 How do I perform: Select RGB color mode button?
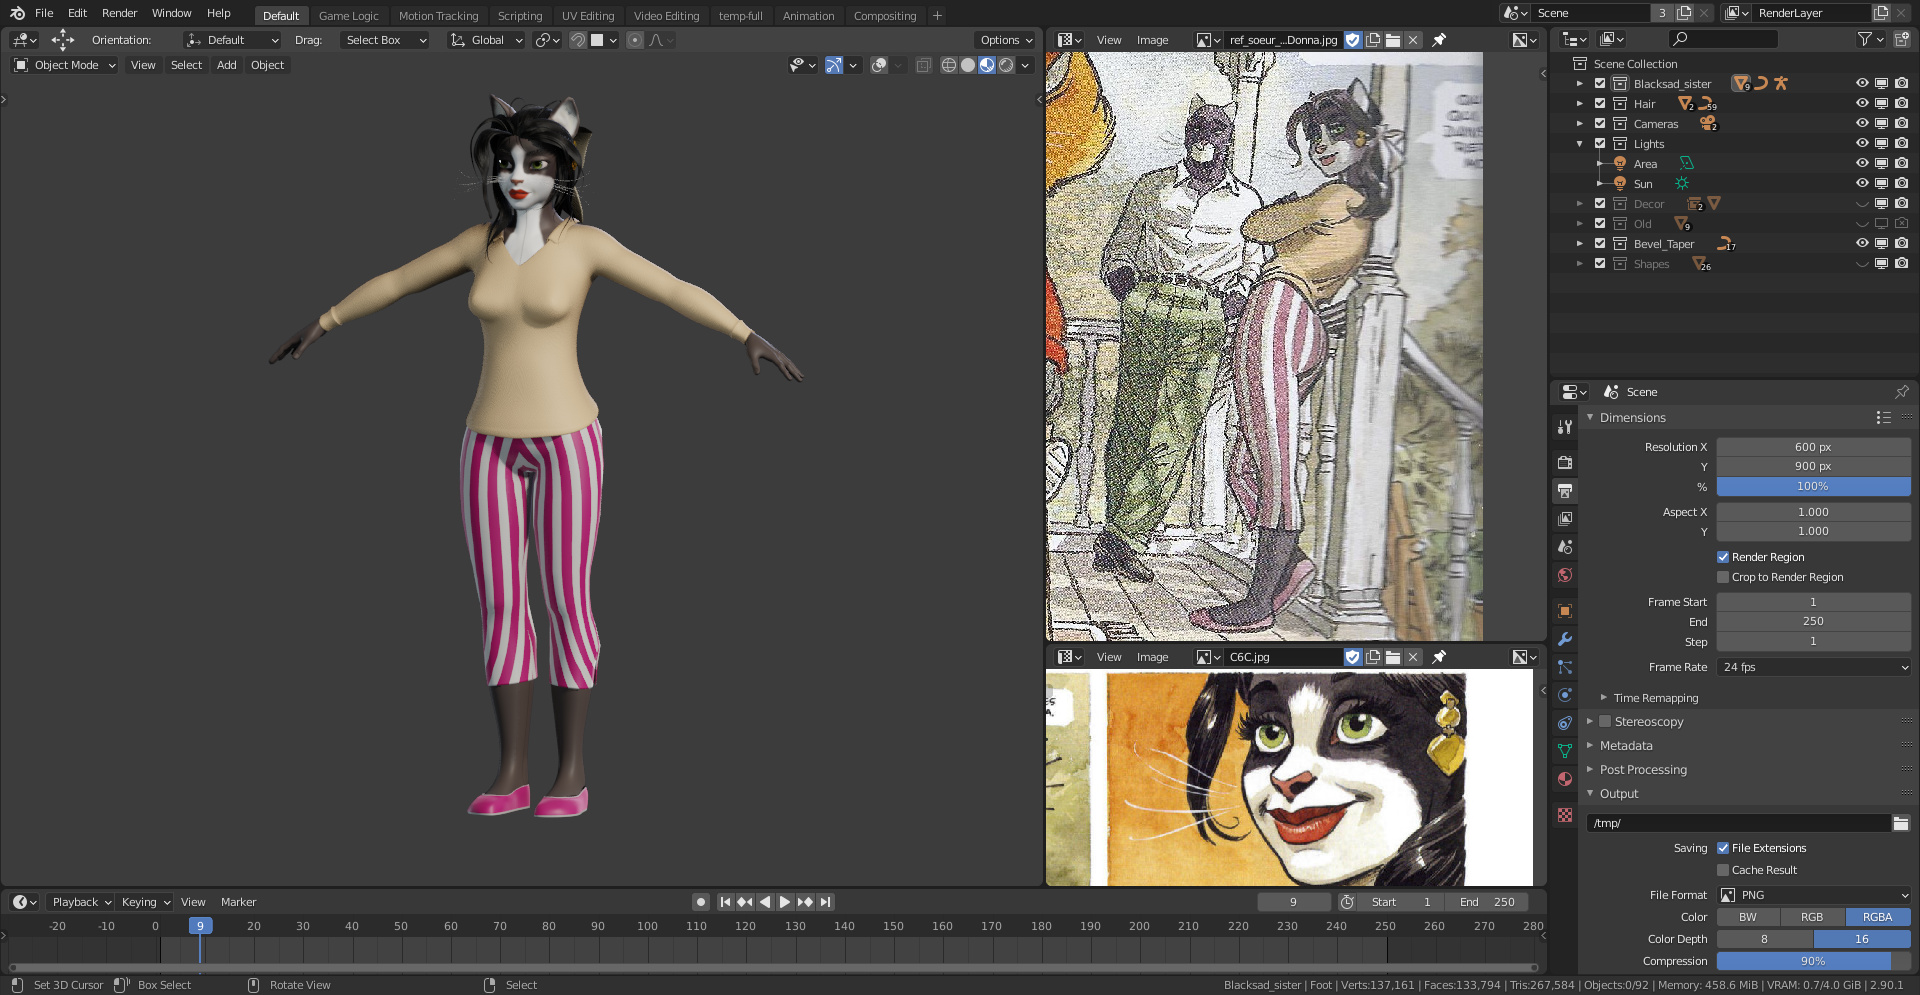(1812, 917)
